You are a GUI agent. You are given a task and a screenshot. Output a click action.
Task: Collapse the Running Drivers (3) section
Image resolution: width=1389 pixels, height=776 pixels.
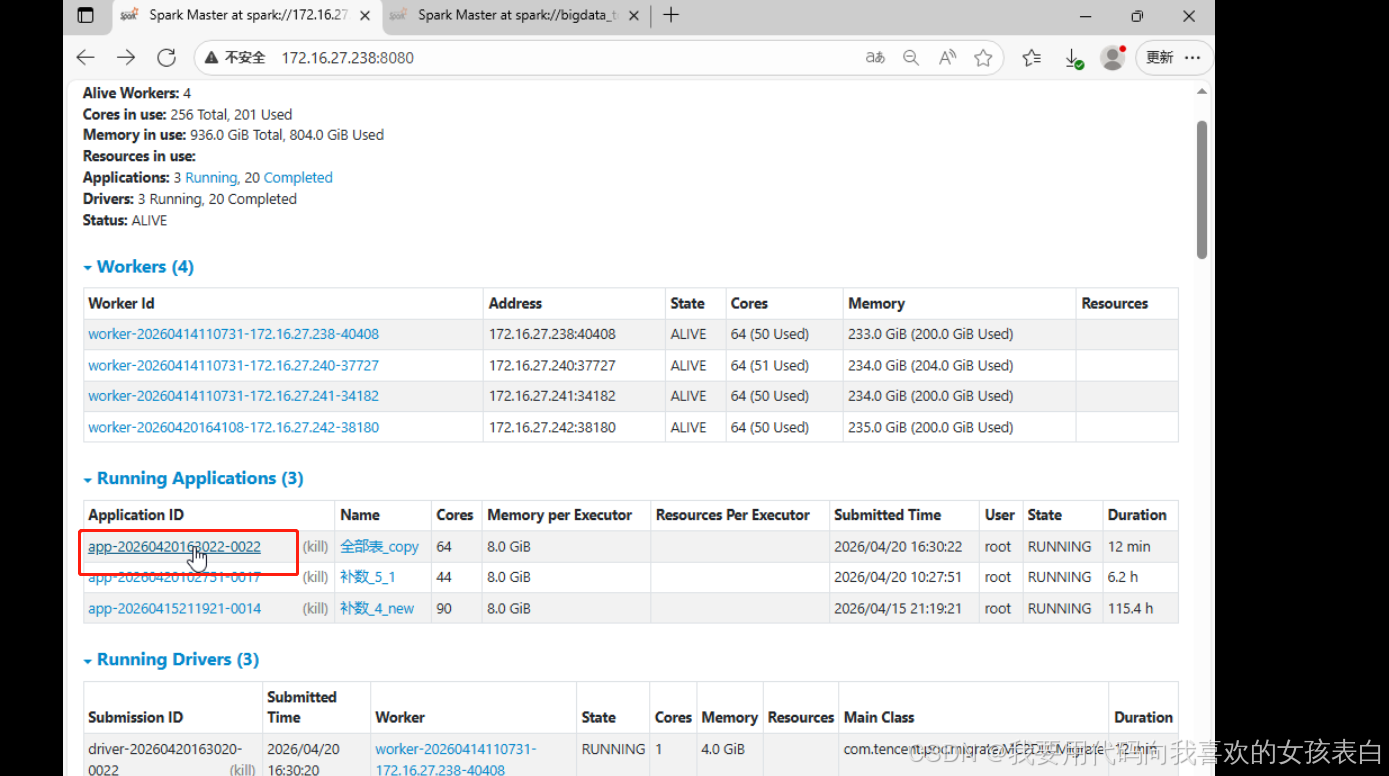click(171, 659)
